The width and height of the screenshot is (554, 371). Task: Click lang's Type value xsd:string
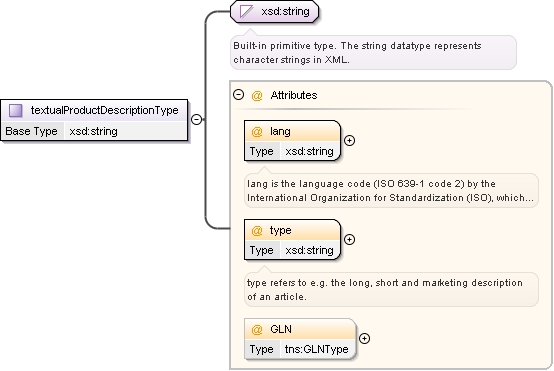pos(310,151)
